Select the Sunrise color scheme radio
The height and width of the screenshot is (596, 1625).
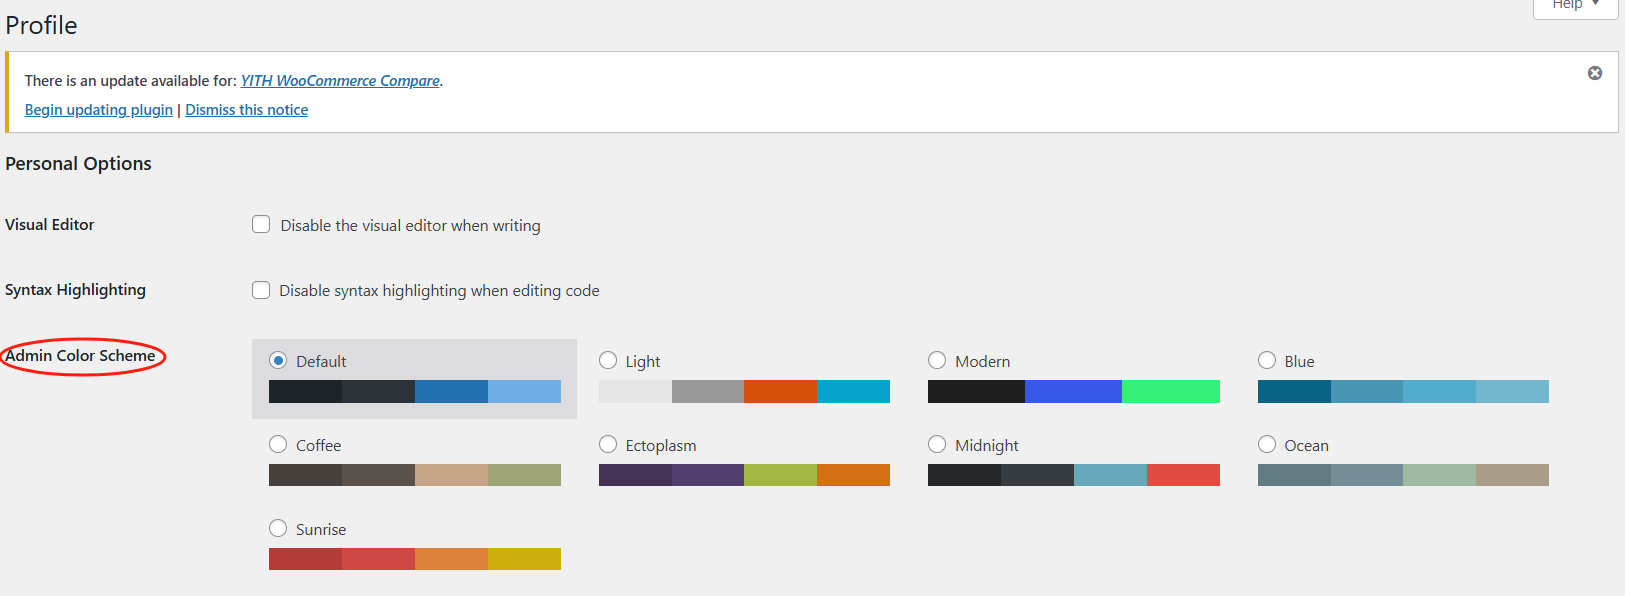pyautogui.click(x=278, y=528)
